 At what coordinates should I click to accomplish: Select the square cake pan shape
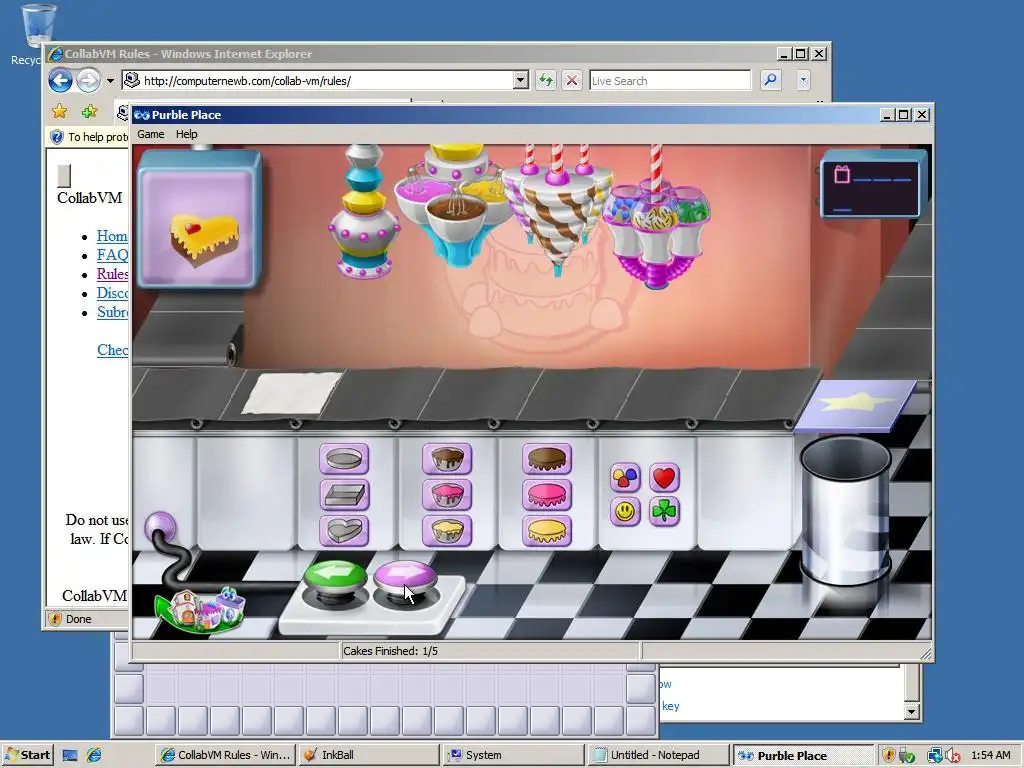point(344,494)
